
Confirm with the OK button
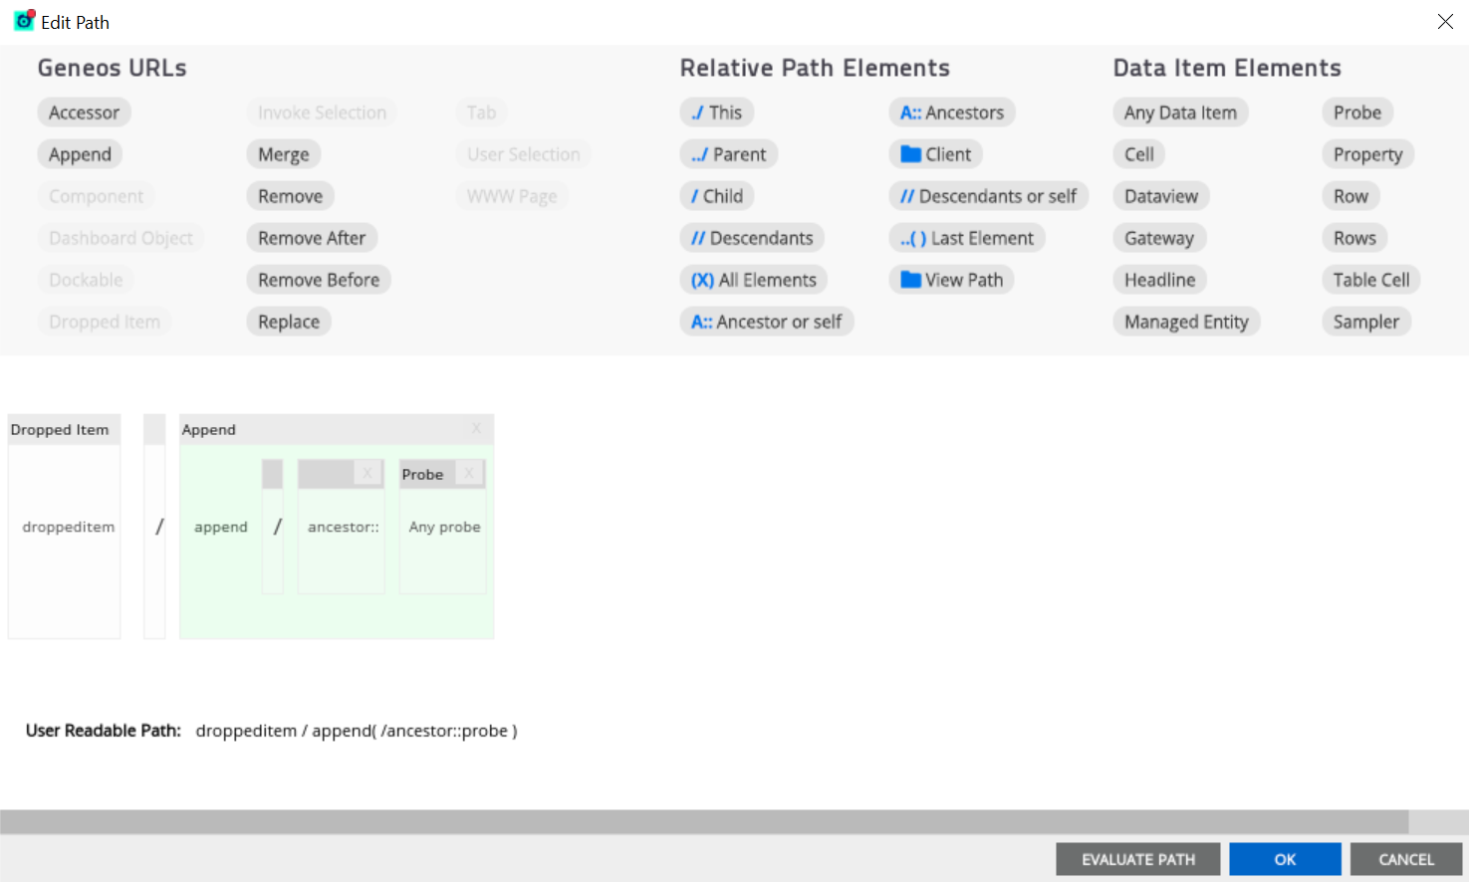1285,859
